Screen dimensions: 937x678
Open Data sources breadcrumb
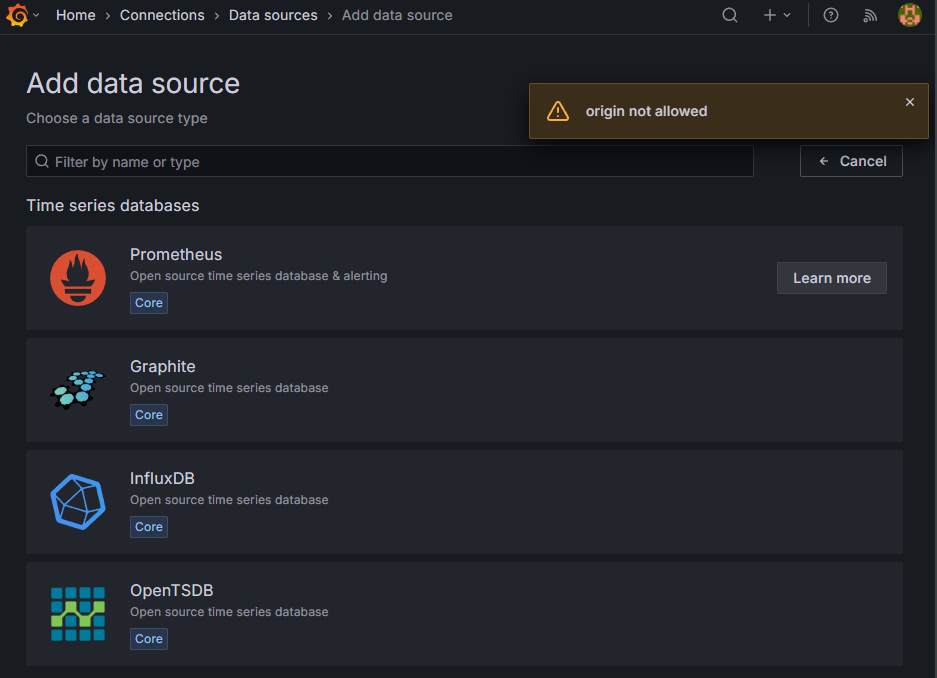click(x=273, y=15)
